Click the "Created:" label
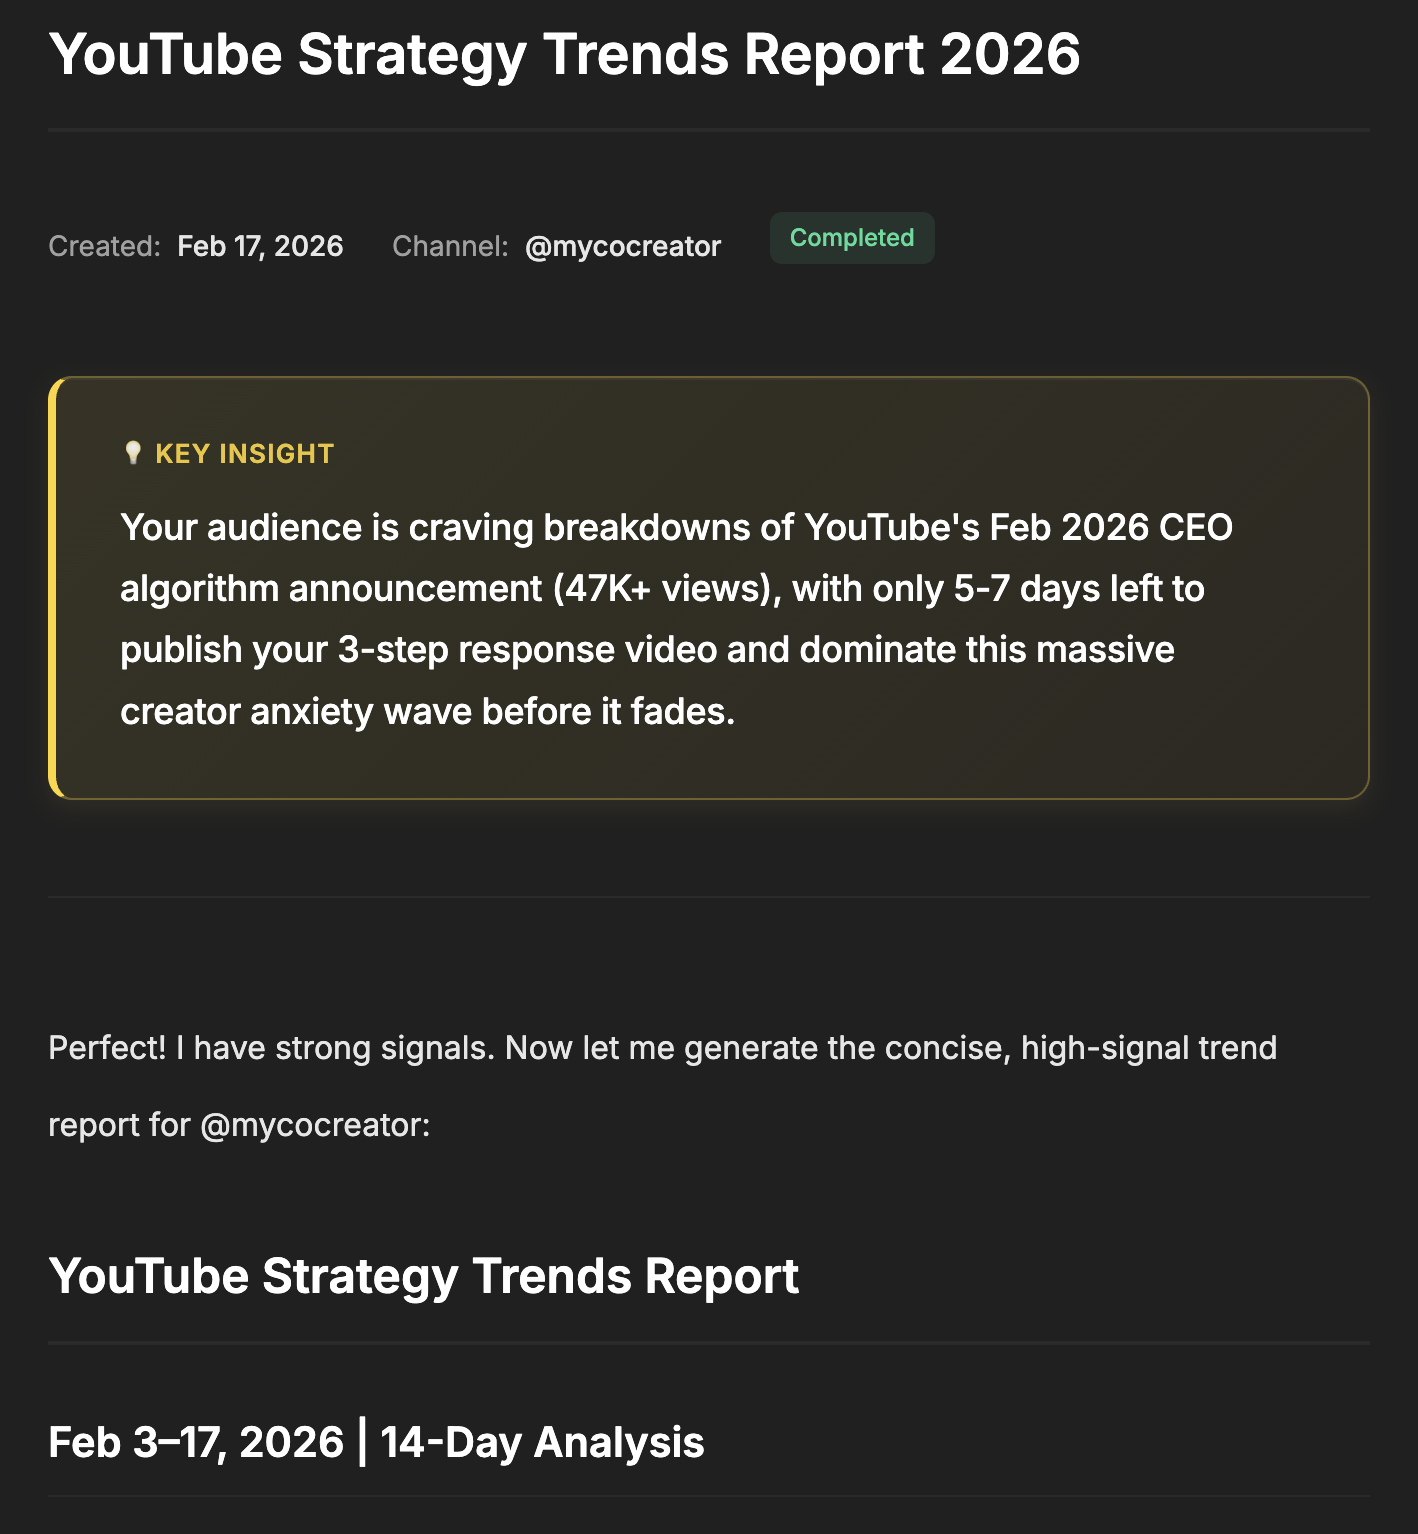This screenshot has width=1418, height=1534. [104, 246]
